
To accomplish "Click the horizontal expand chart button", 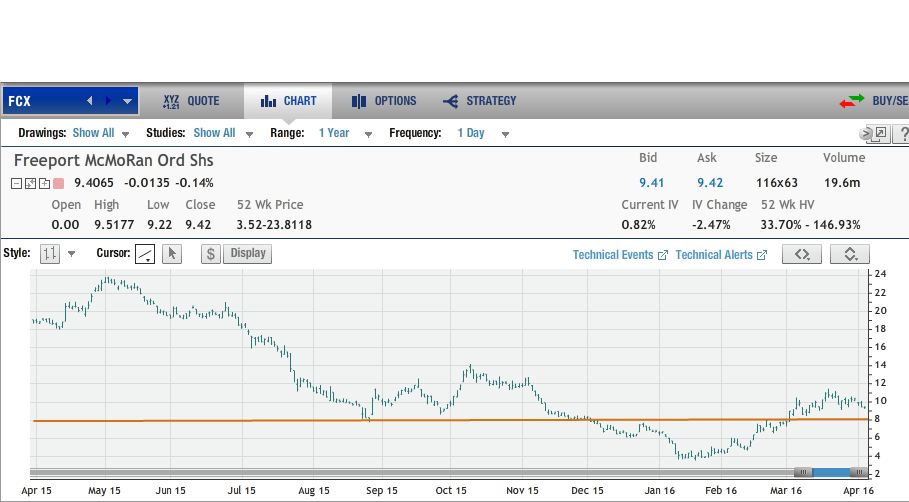I will pyautogui.click(x=802, y=254).
